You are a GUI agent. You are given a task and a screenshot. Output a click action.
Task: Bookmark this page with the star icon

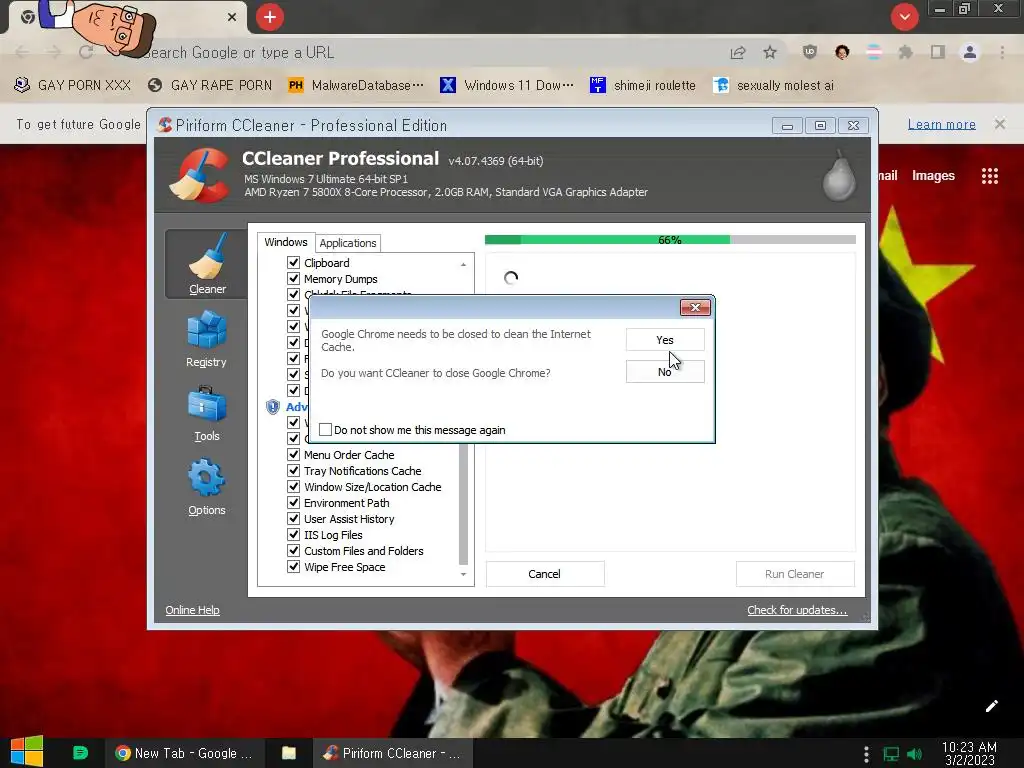click(770, 52)
